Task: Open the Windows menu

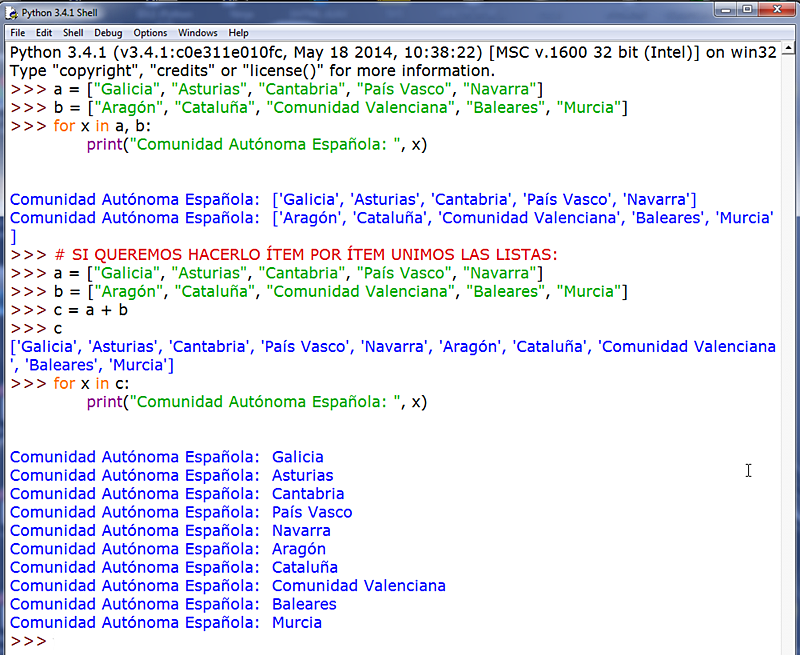Action: (197, 32)
